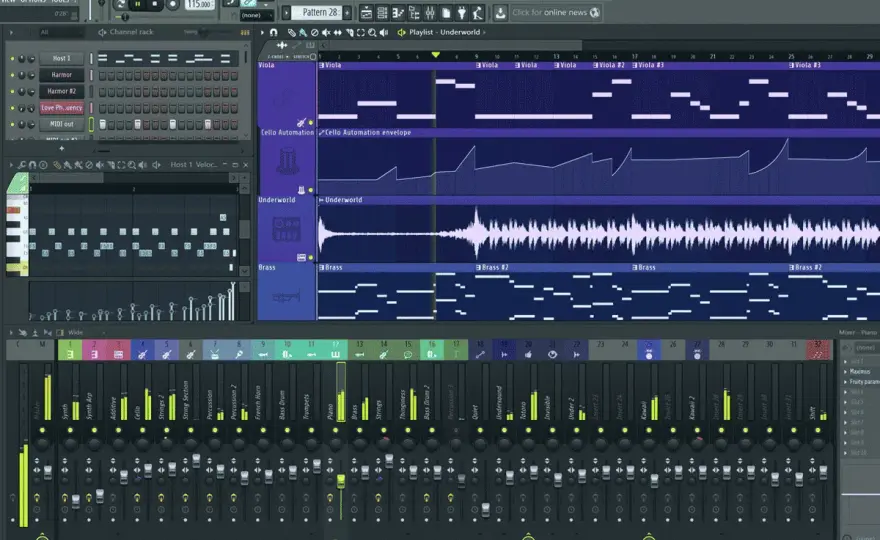880x540 pixels.
Task: Click the Playlist - Underworld title
Action: (x=444, y=32)
